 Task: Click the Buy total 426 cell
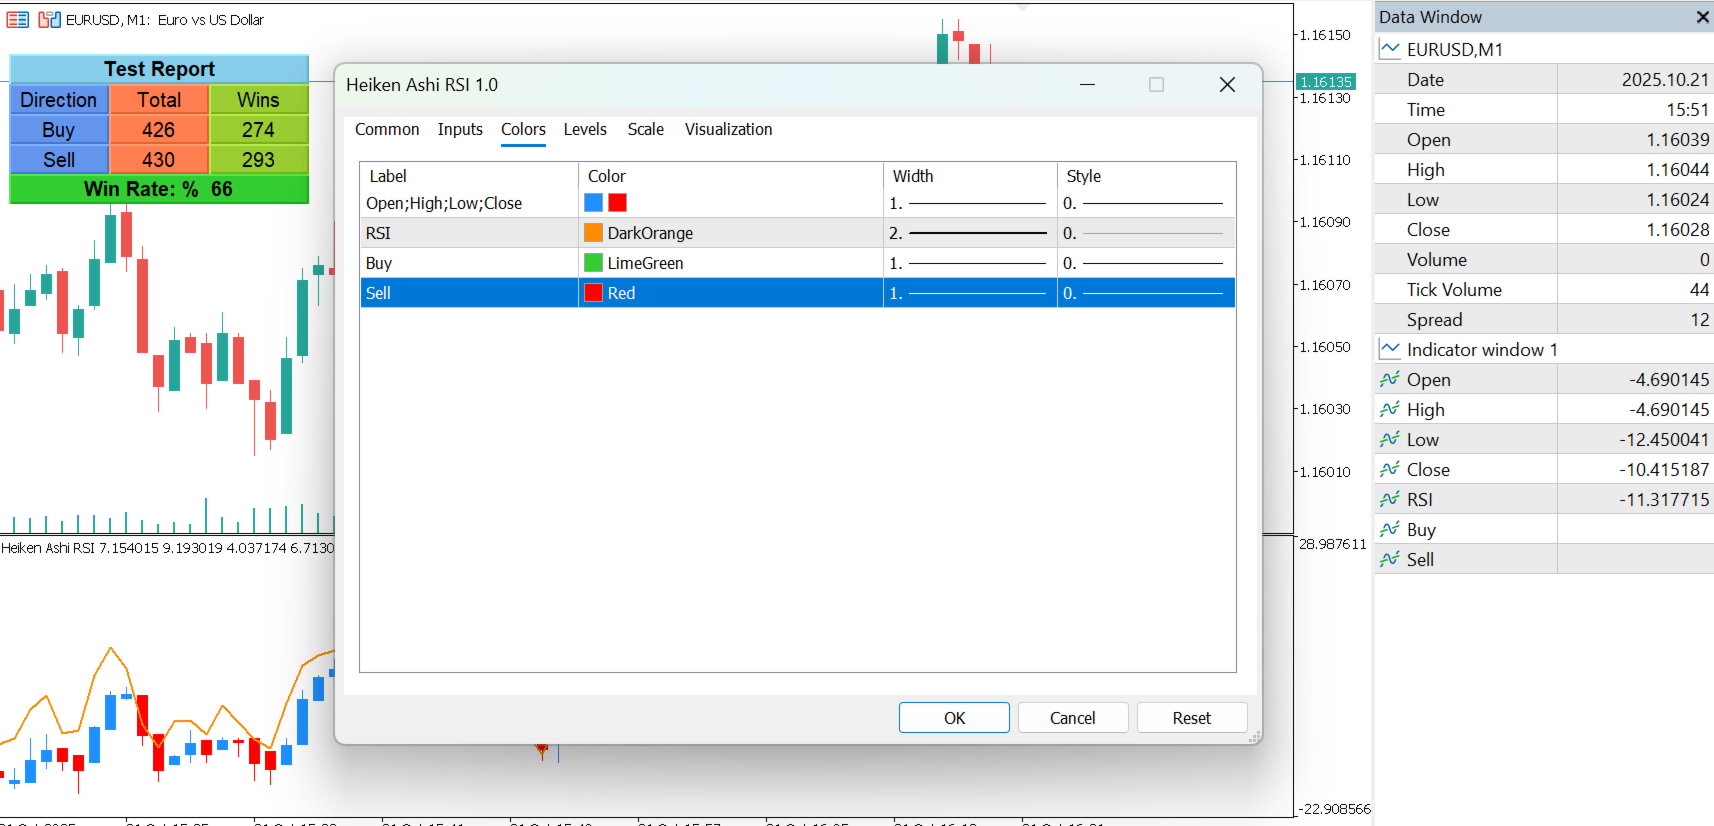[159, 130]
